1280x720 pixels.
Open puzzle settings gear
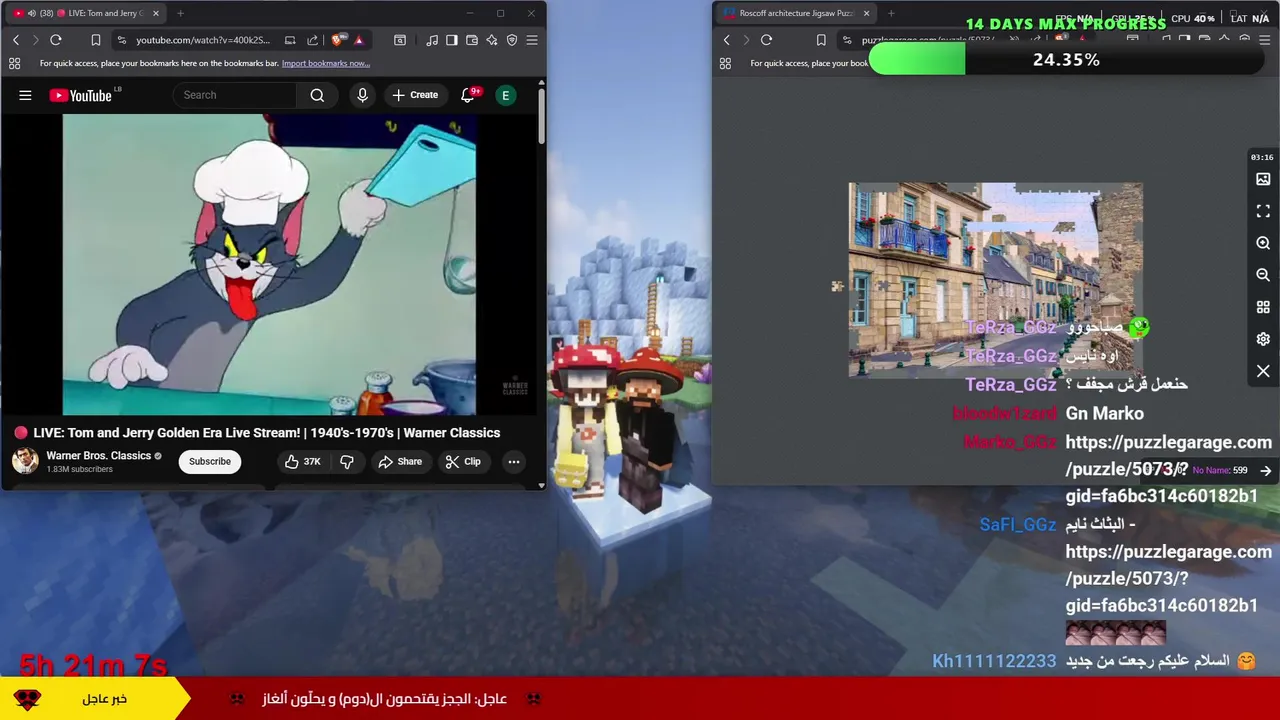pyautogui.click(x=1263, y=339)
